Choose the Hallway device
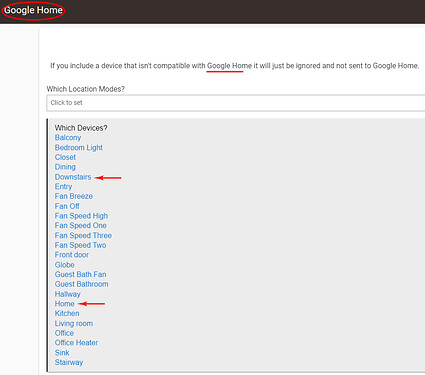425x375 pixels. 68,294
